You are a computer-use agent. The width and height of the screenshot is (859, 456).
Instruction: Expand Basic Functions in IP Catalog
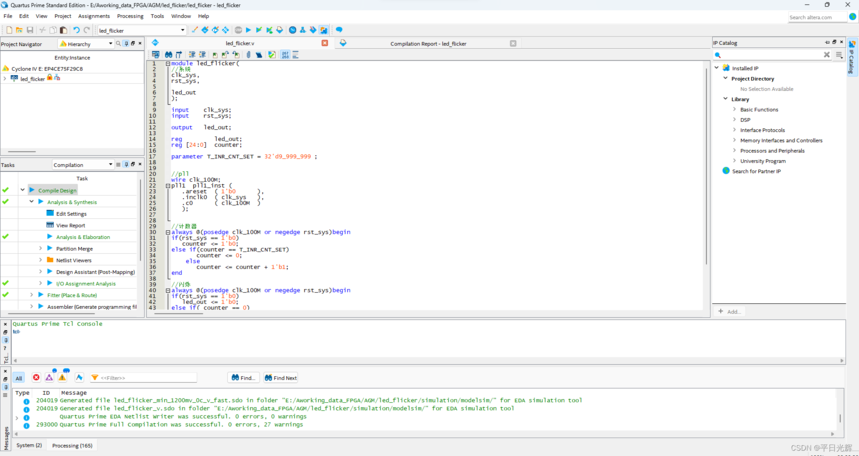(x=734, y=110)
